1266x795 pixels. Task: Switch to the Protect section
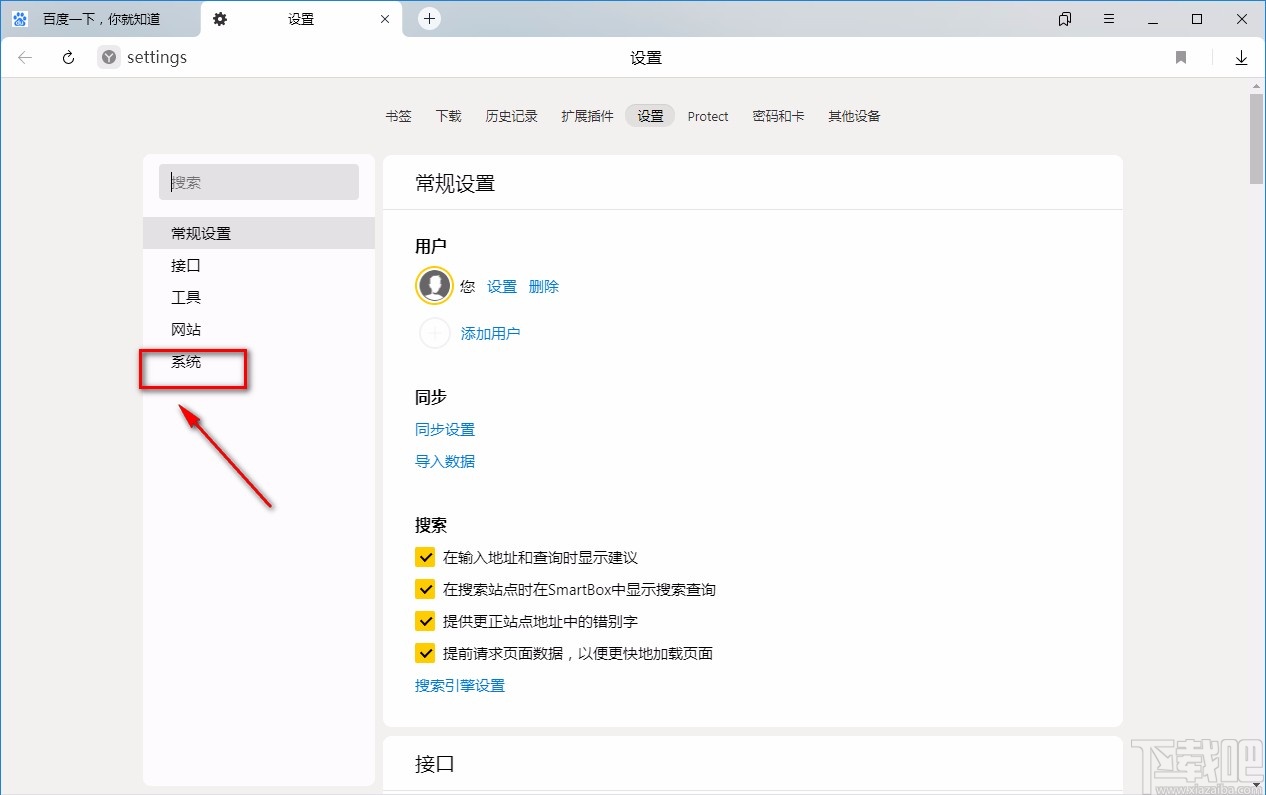708,116
